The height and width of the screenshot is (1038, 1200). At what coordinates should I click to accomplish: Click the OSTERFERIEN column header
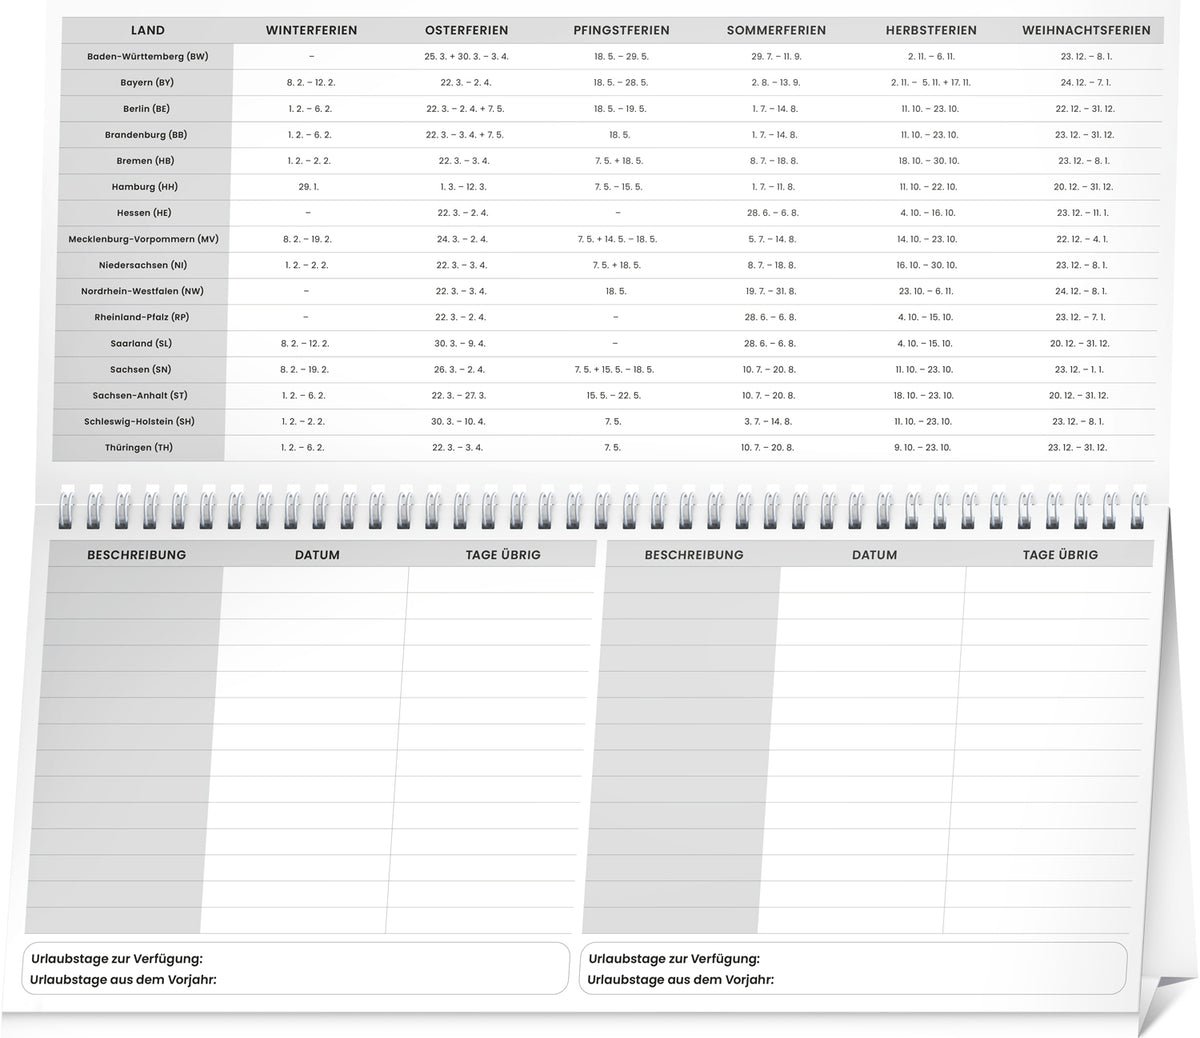pos(466,31)
